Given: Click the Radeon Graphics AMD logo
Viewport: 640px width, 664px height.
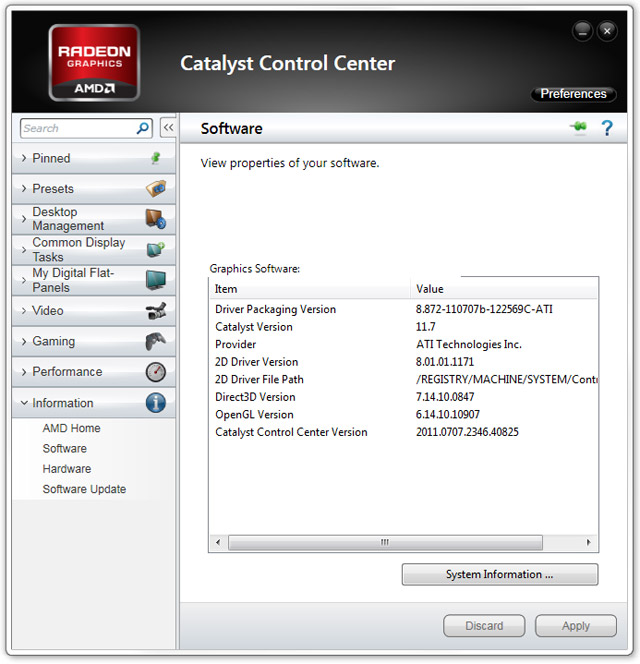Looking at the screenshot, I should click(x=94, y=63).
